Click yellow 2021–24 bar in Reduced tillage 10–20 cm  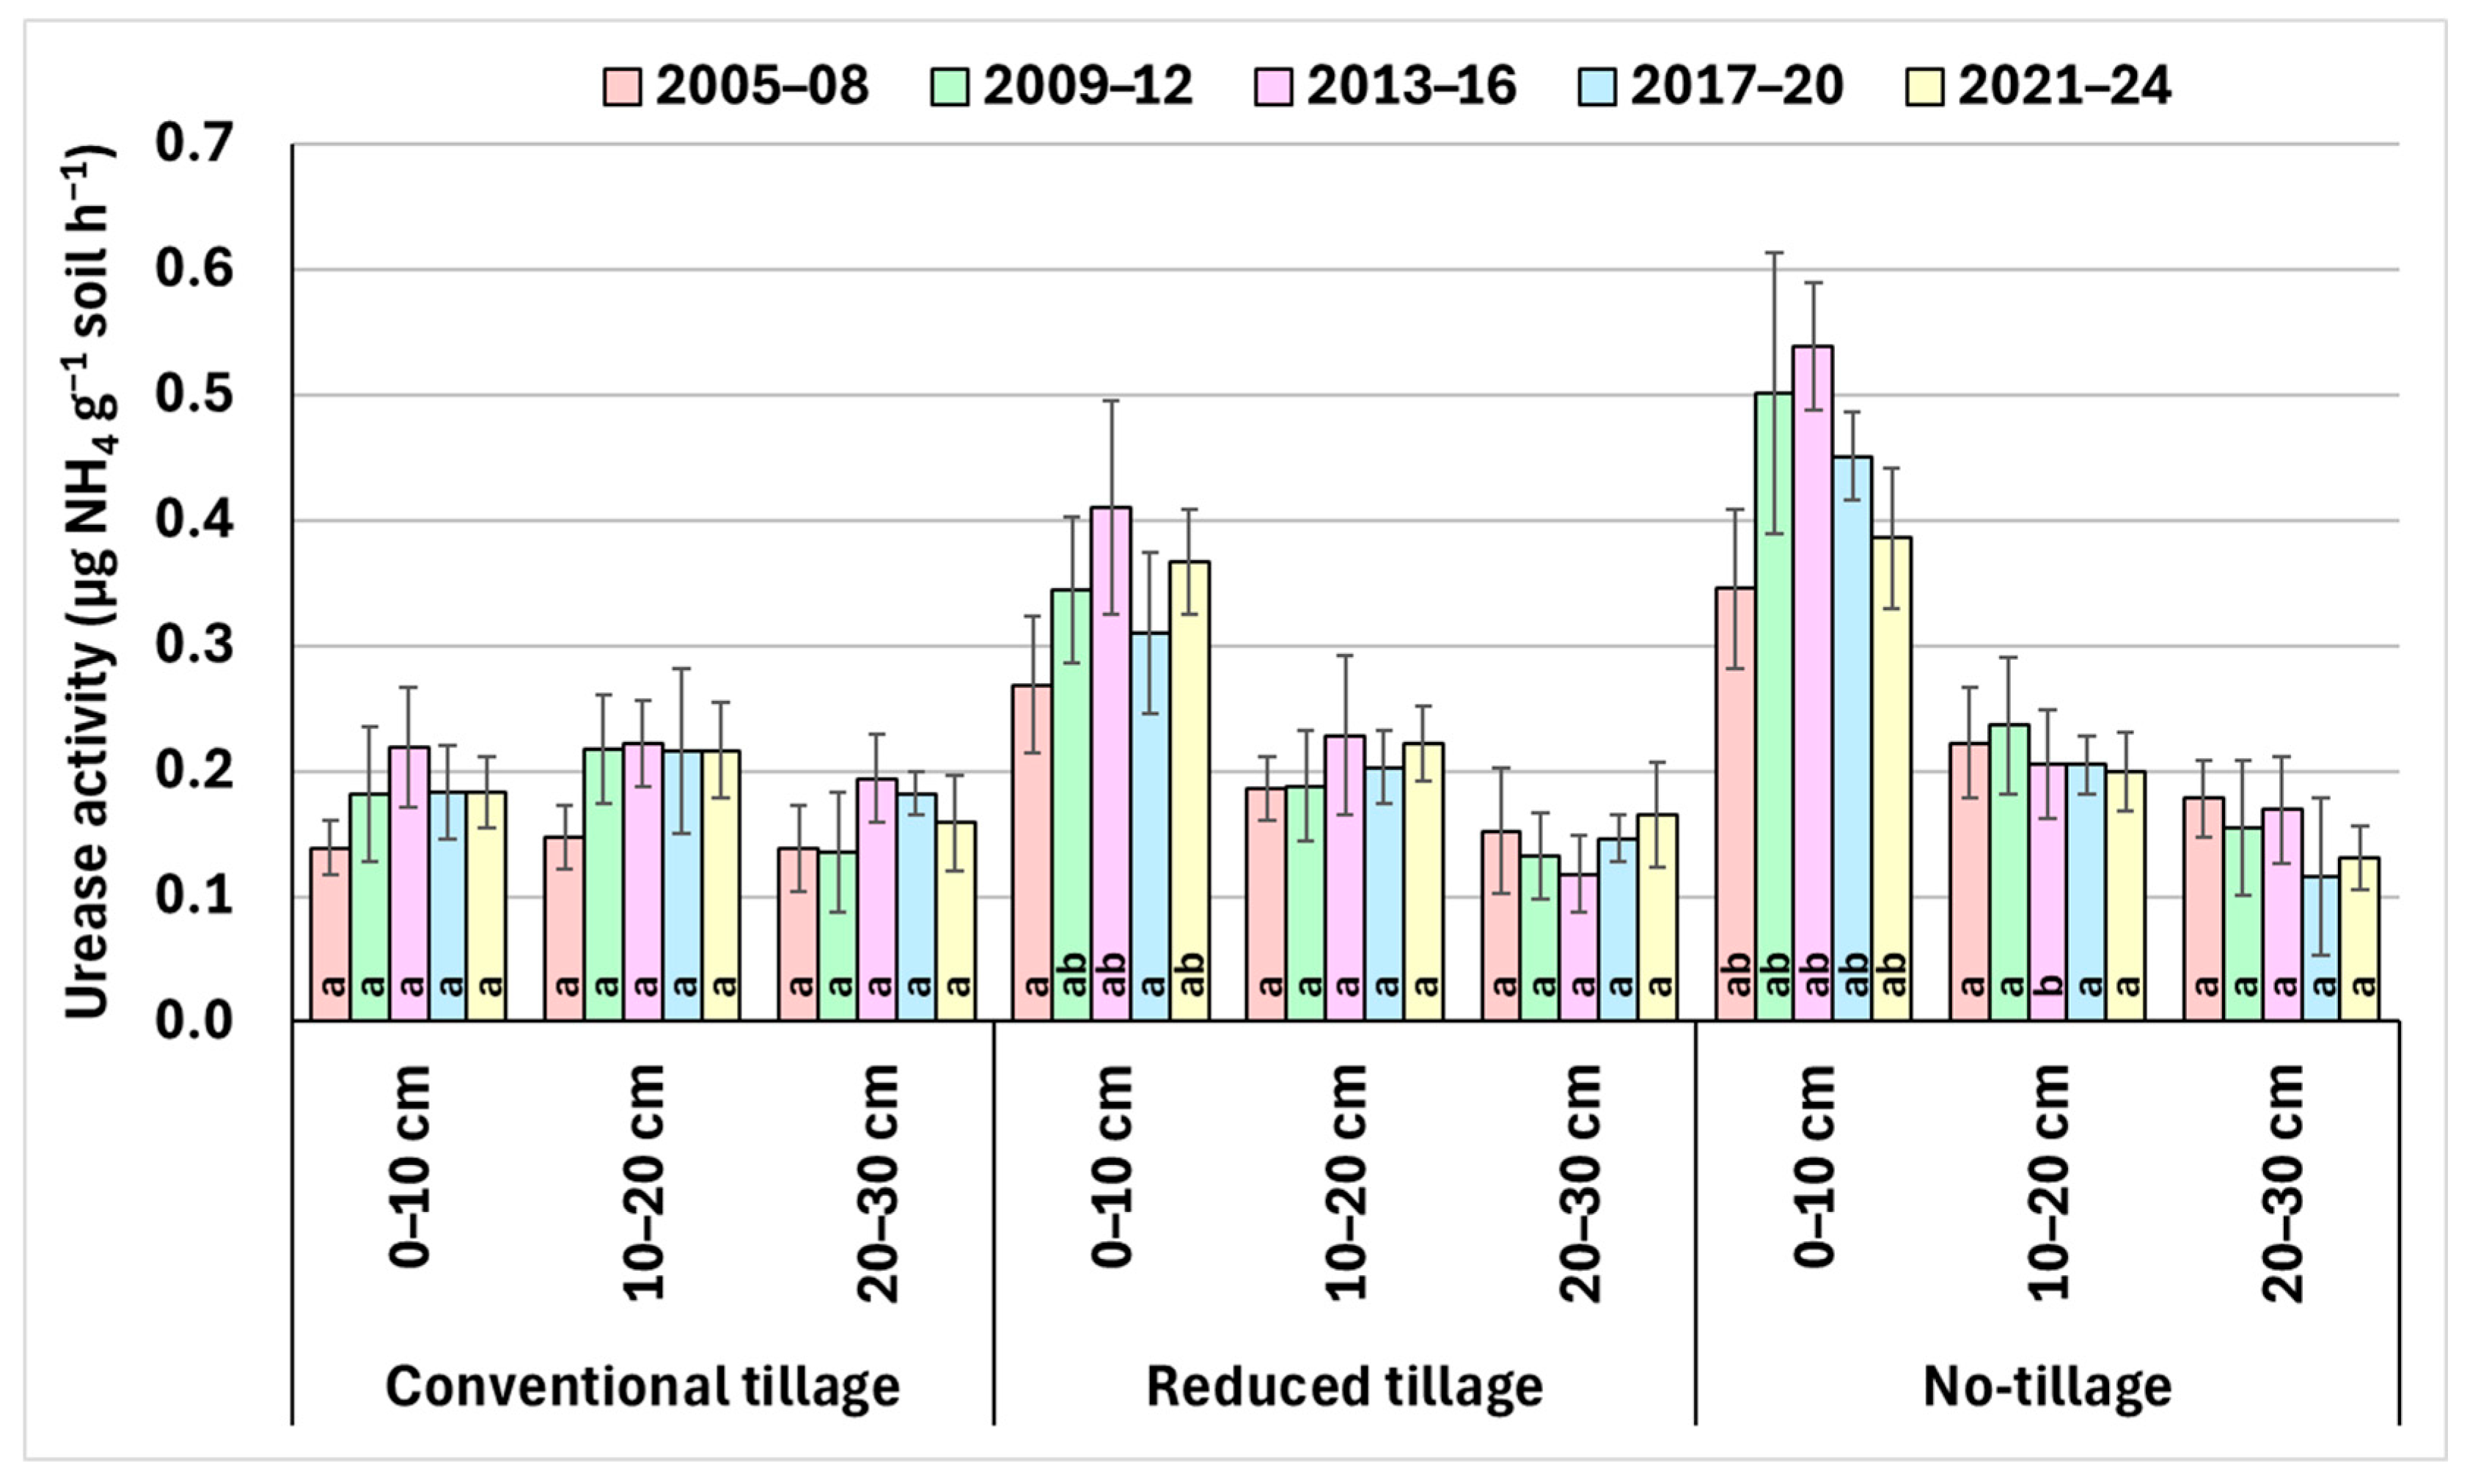(1423, 882)
